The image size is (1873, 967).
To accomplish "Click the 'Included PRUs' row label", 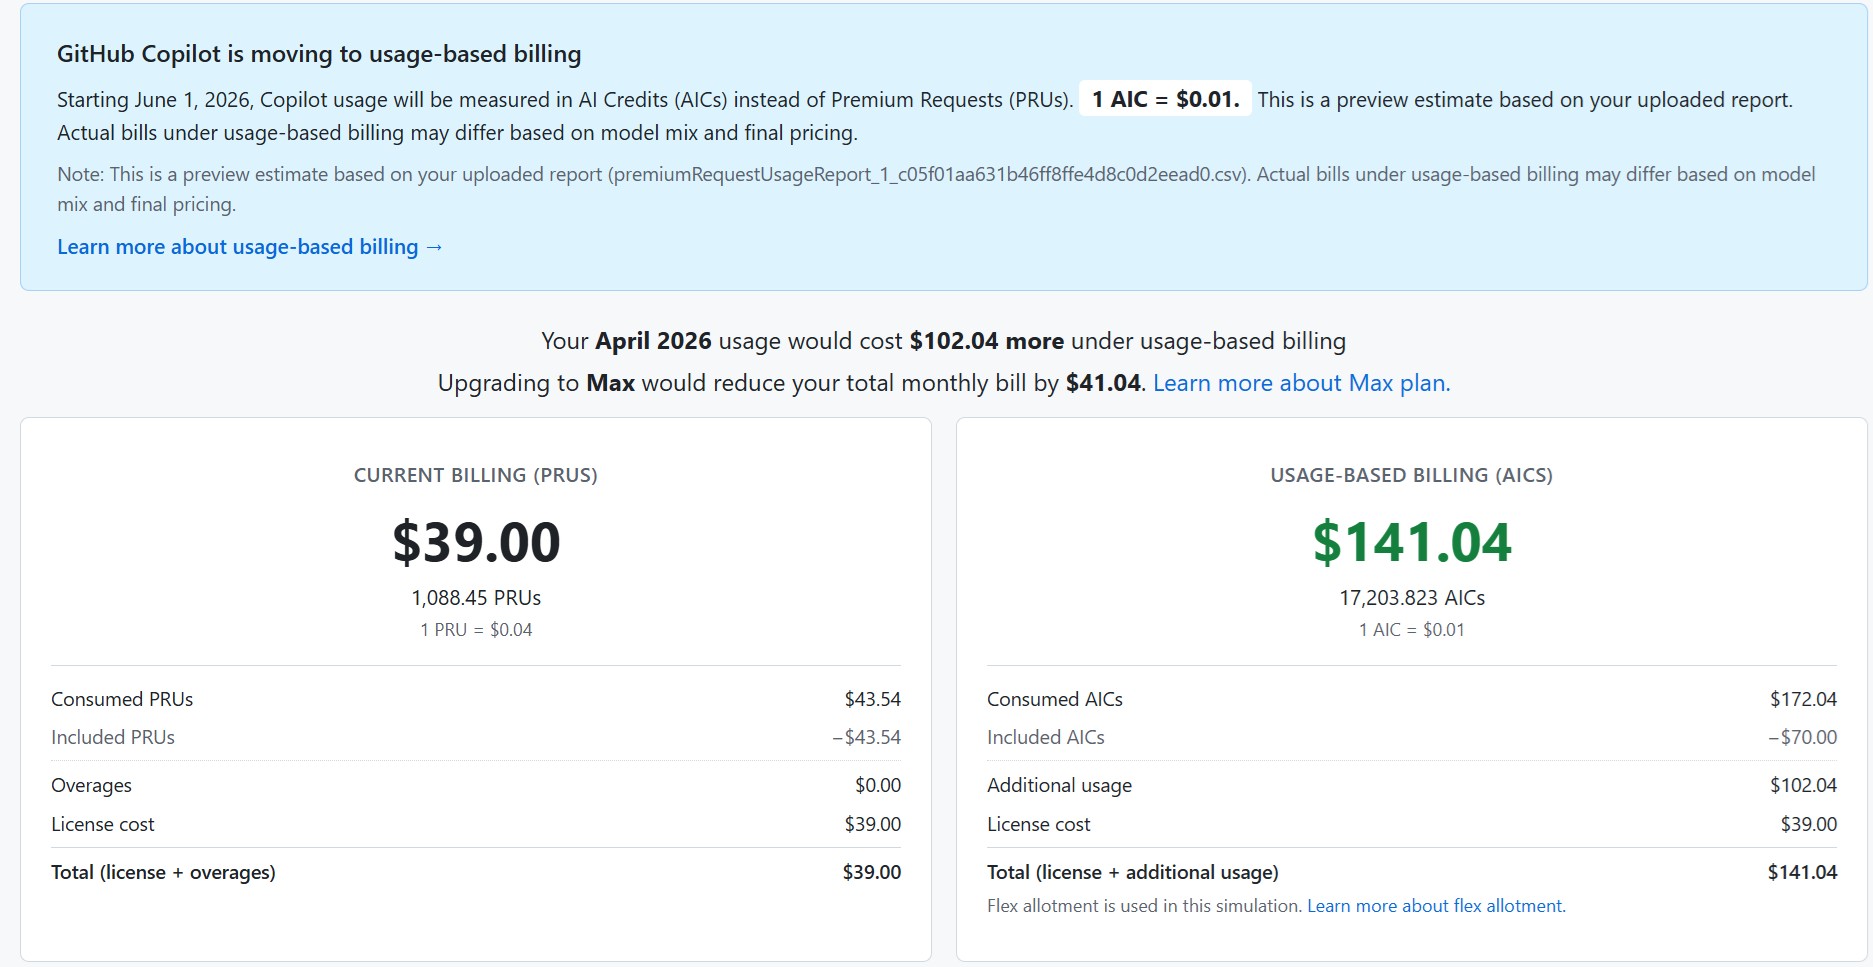I will tap(113, 737).
